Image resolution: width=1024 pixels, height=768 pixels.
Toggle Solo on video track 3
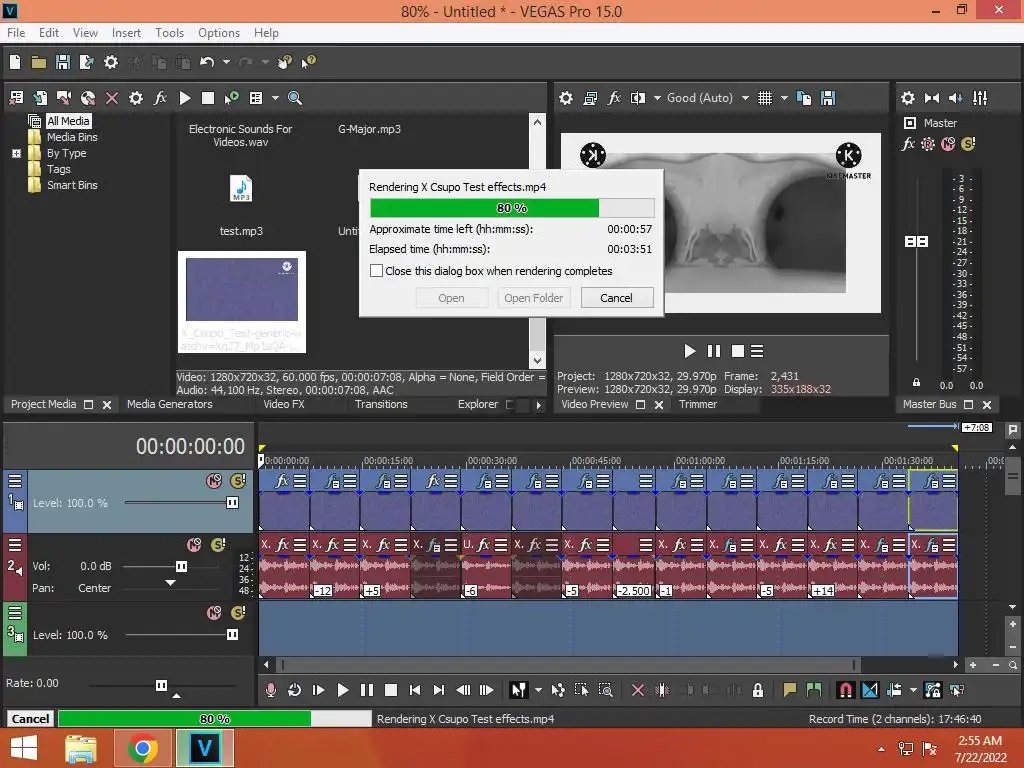pos(238,613)
